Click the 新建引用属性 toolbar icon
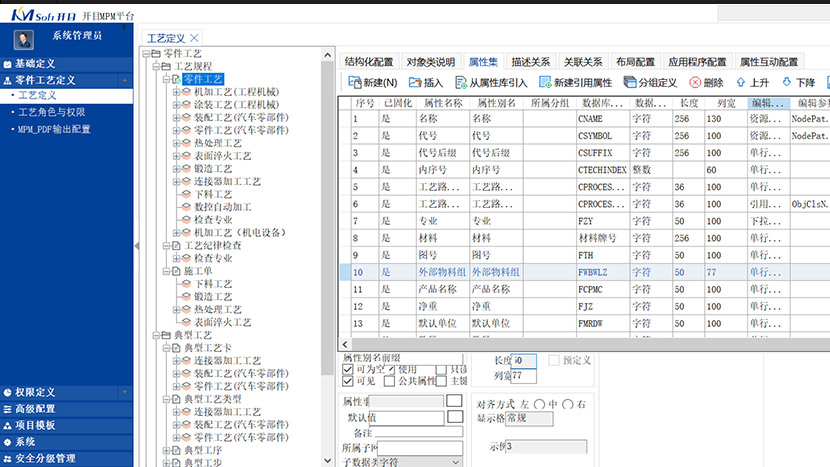This screenshot has width=830, height=467. [x=545, y=83]
